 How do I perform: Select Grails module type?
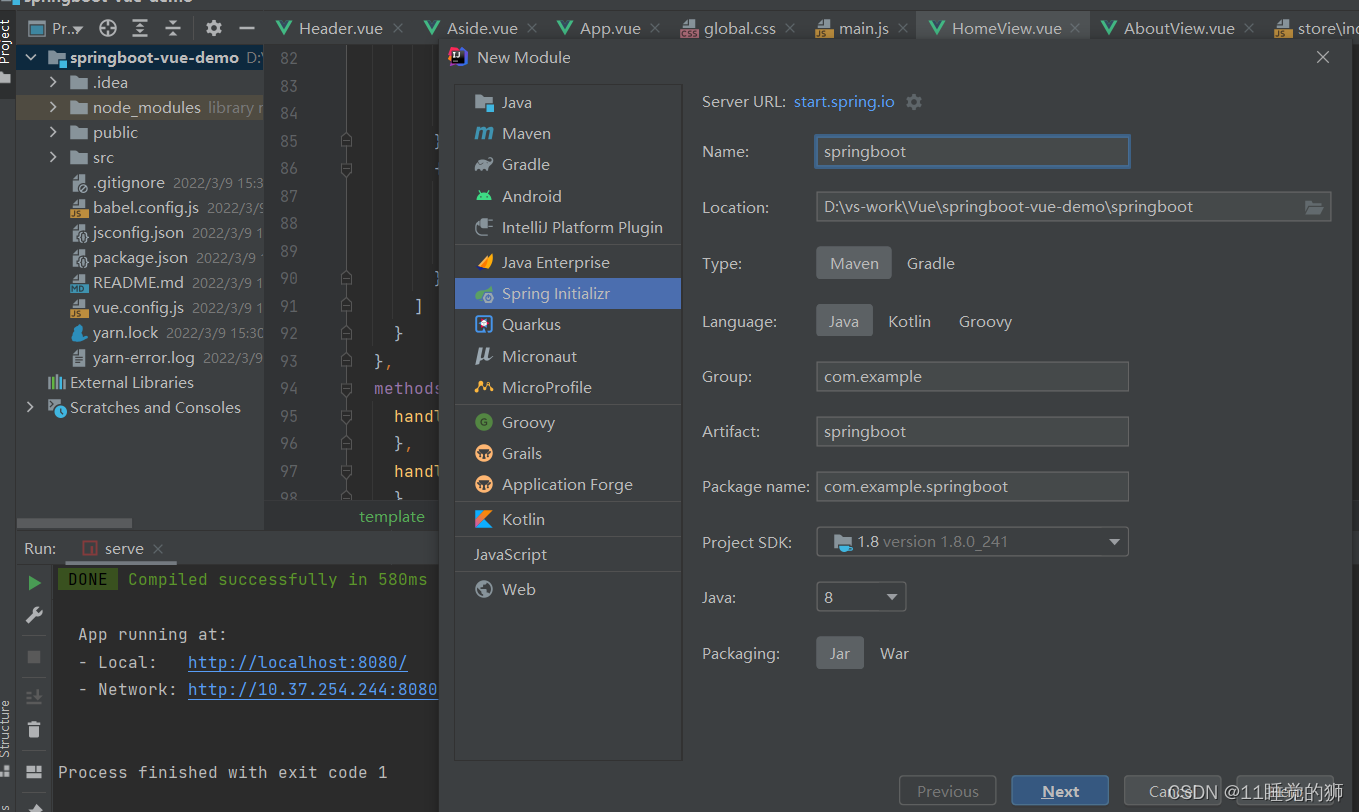567,453
